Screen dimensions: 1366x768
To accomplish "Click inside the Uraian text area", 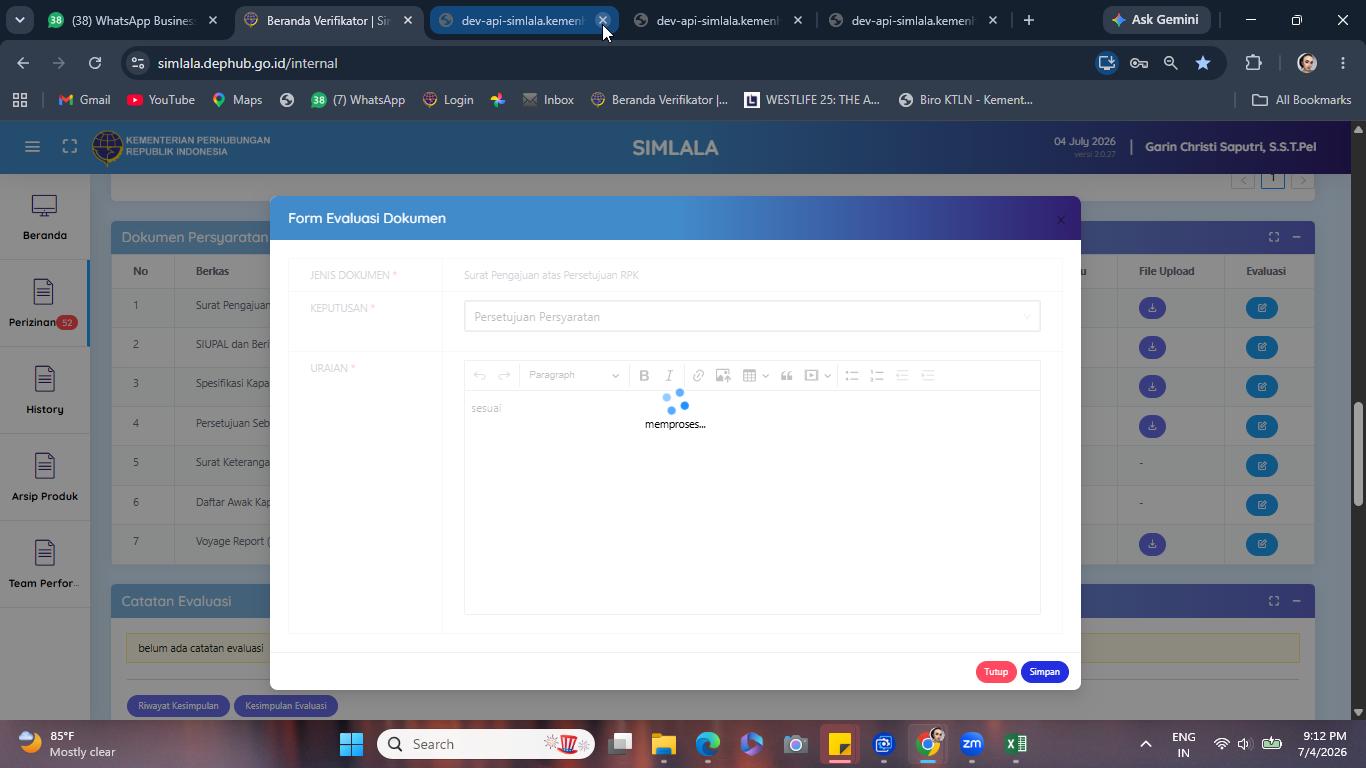I will 752,502.
